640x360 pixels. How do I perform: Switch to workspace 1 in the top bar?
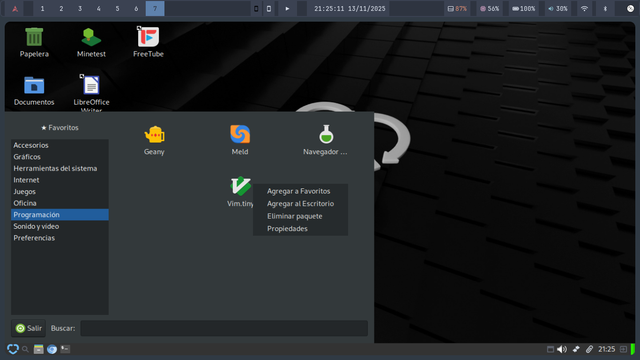(42, 9)
